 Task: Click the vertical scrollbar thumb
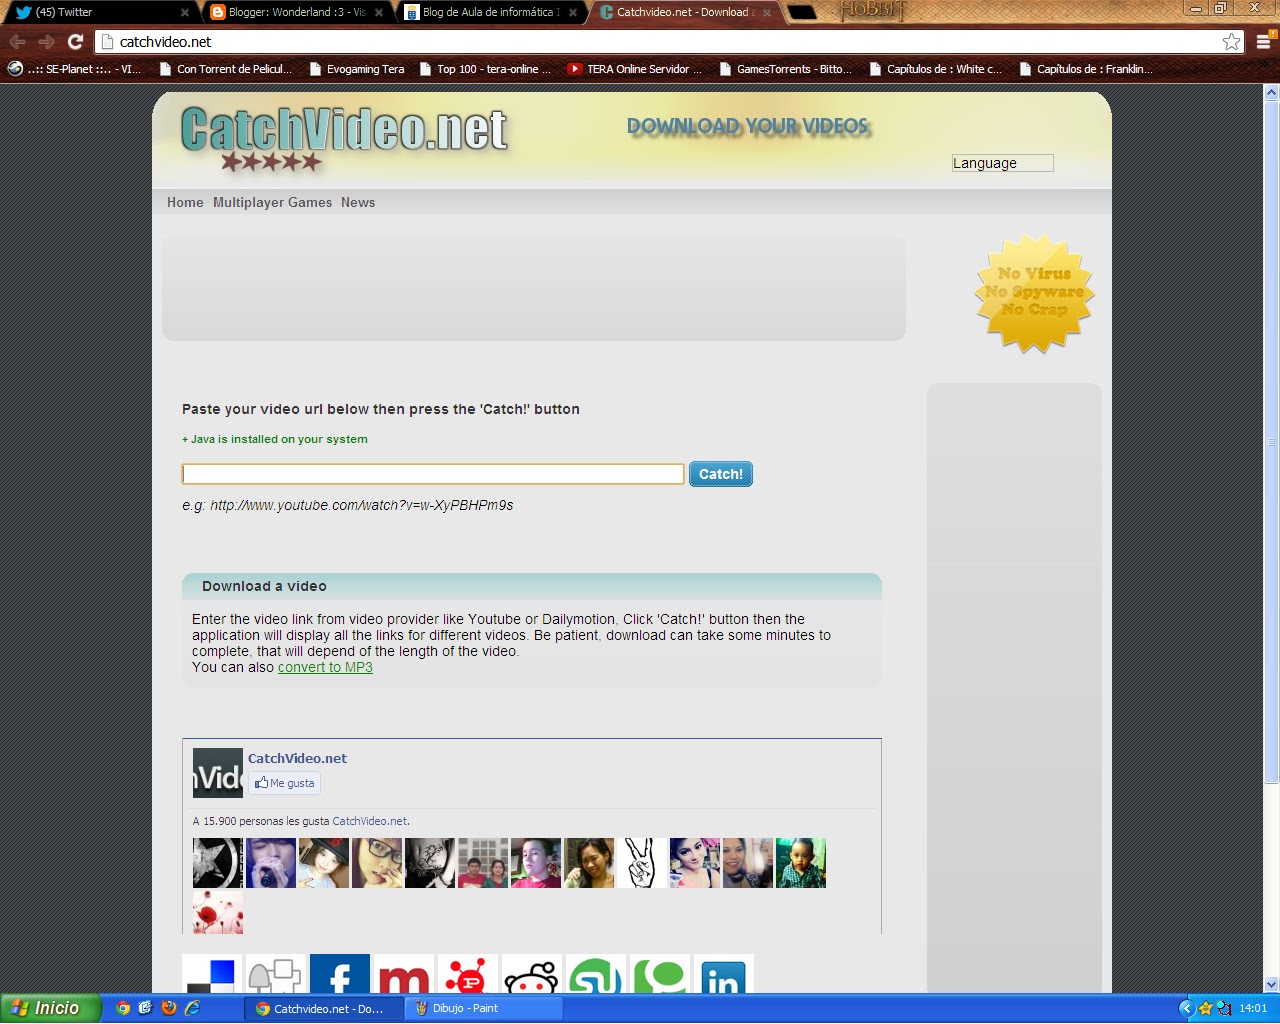pos(1272,442)
